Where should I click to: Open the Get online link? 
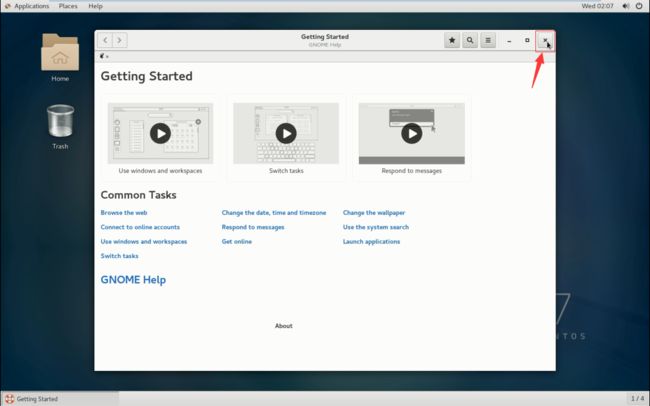pos(237,241)
